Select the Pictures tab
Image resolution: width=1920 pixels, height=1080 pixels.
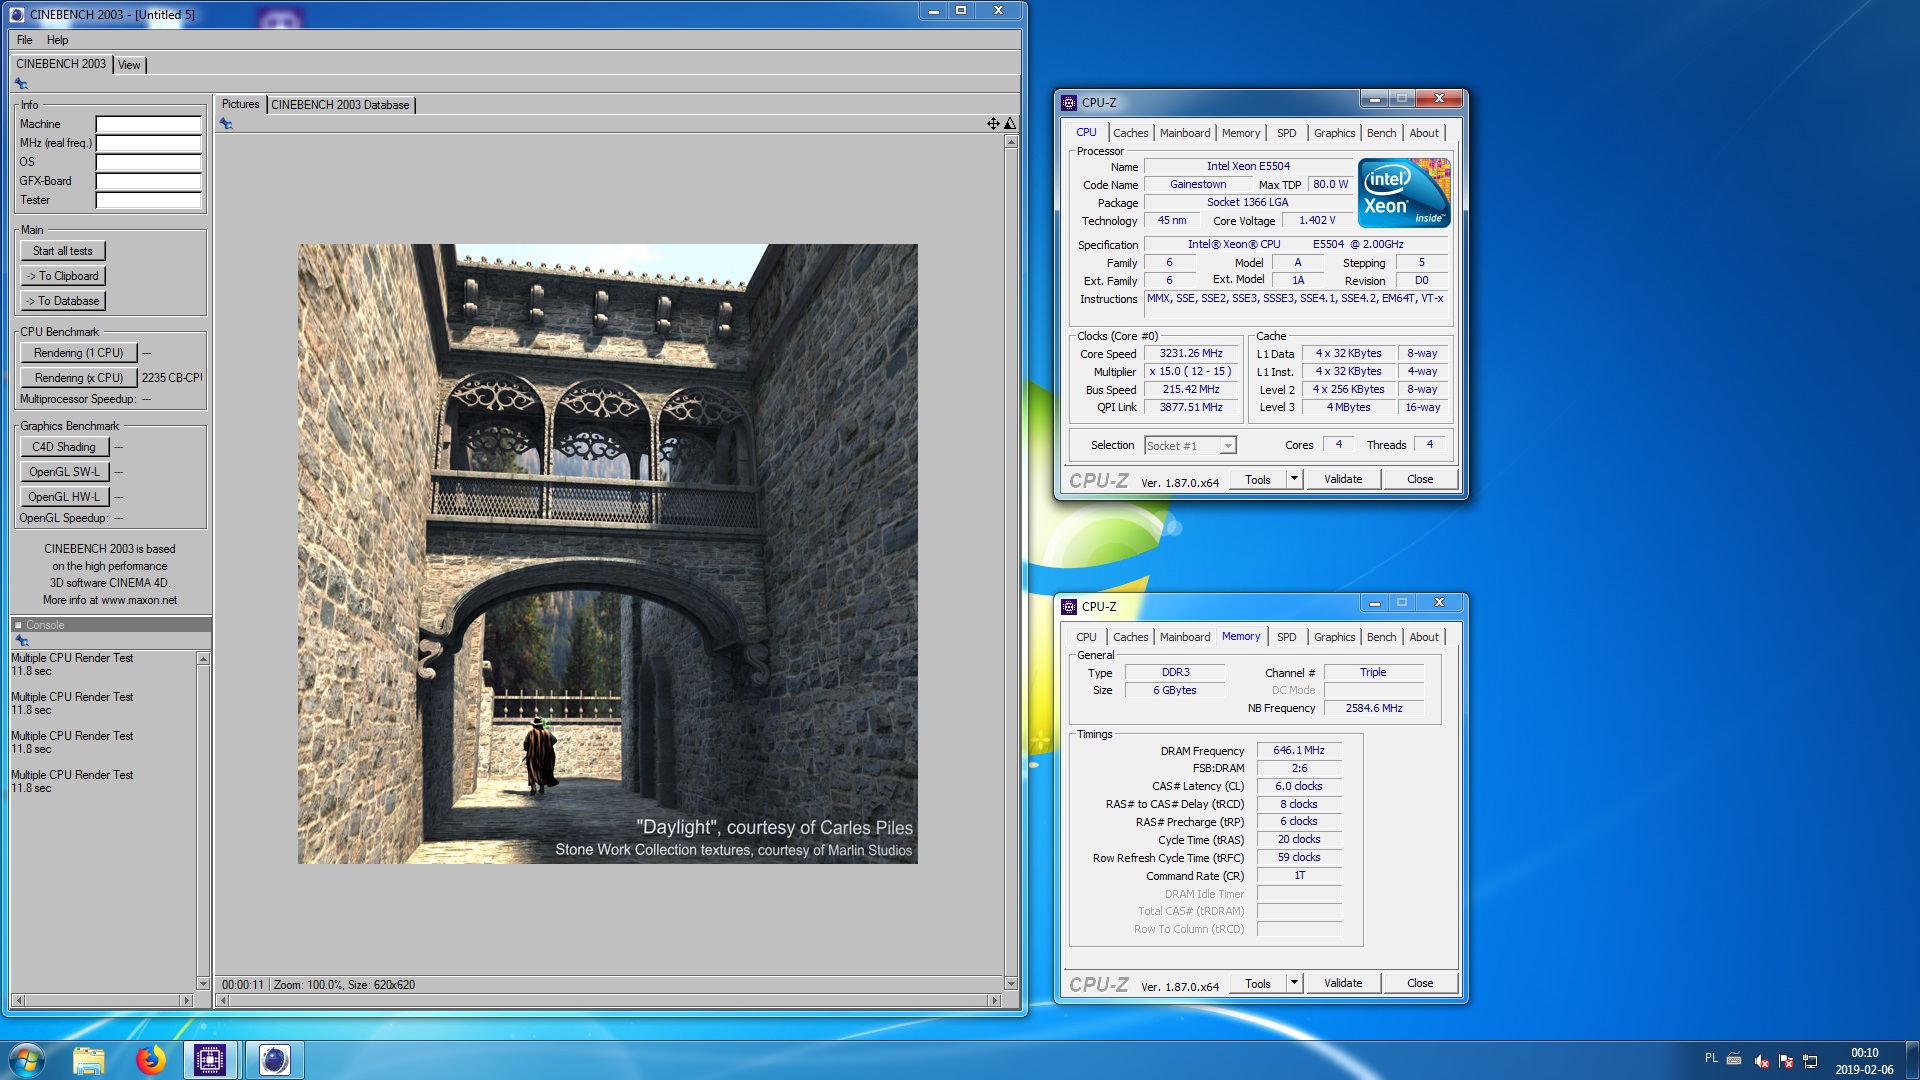pos(240,104)
